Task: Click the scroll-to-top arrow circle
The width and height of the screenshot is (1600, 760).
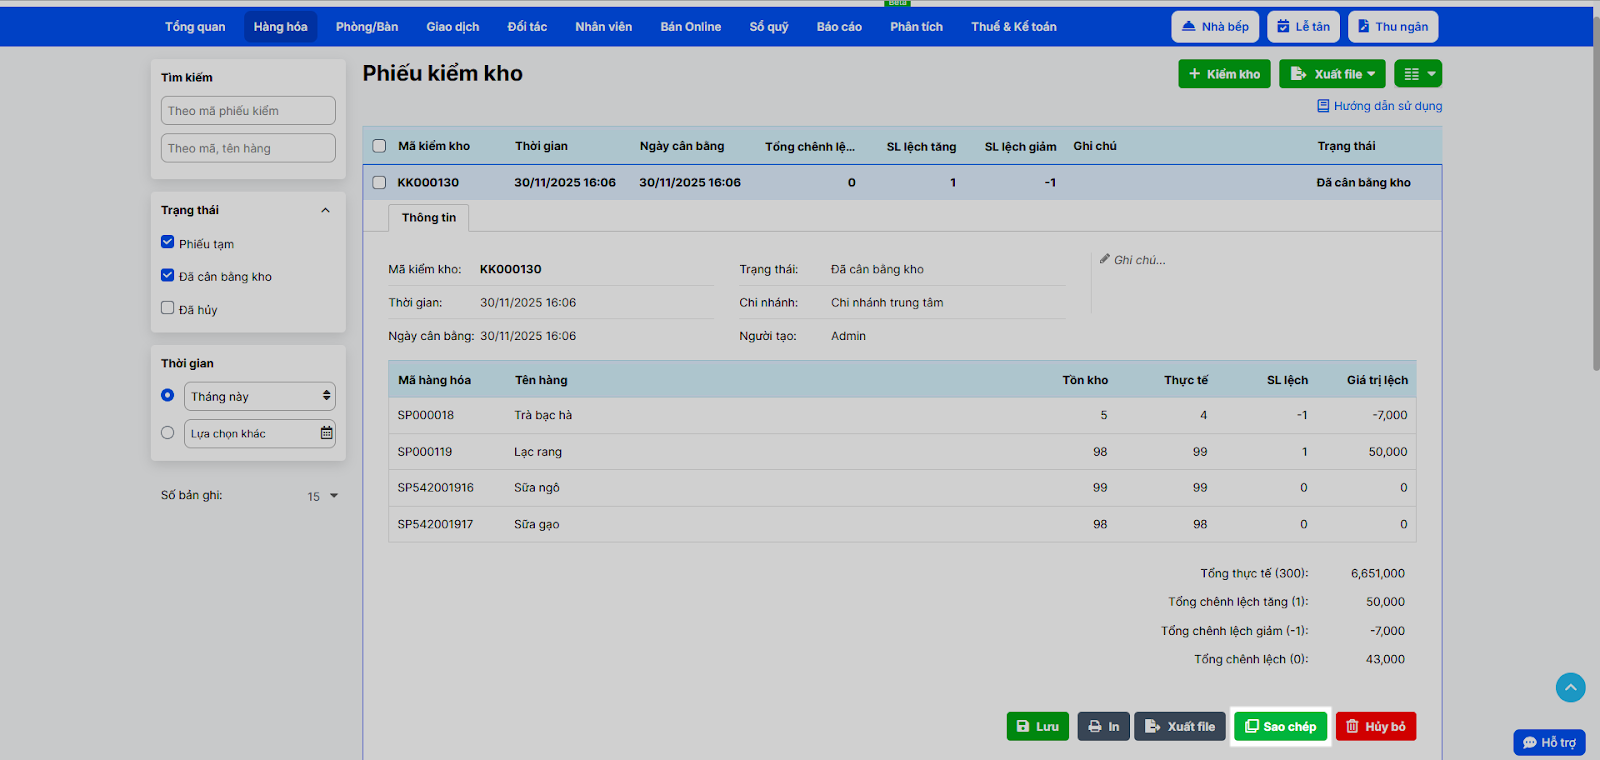Action: [1571, 687]
